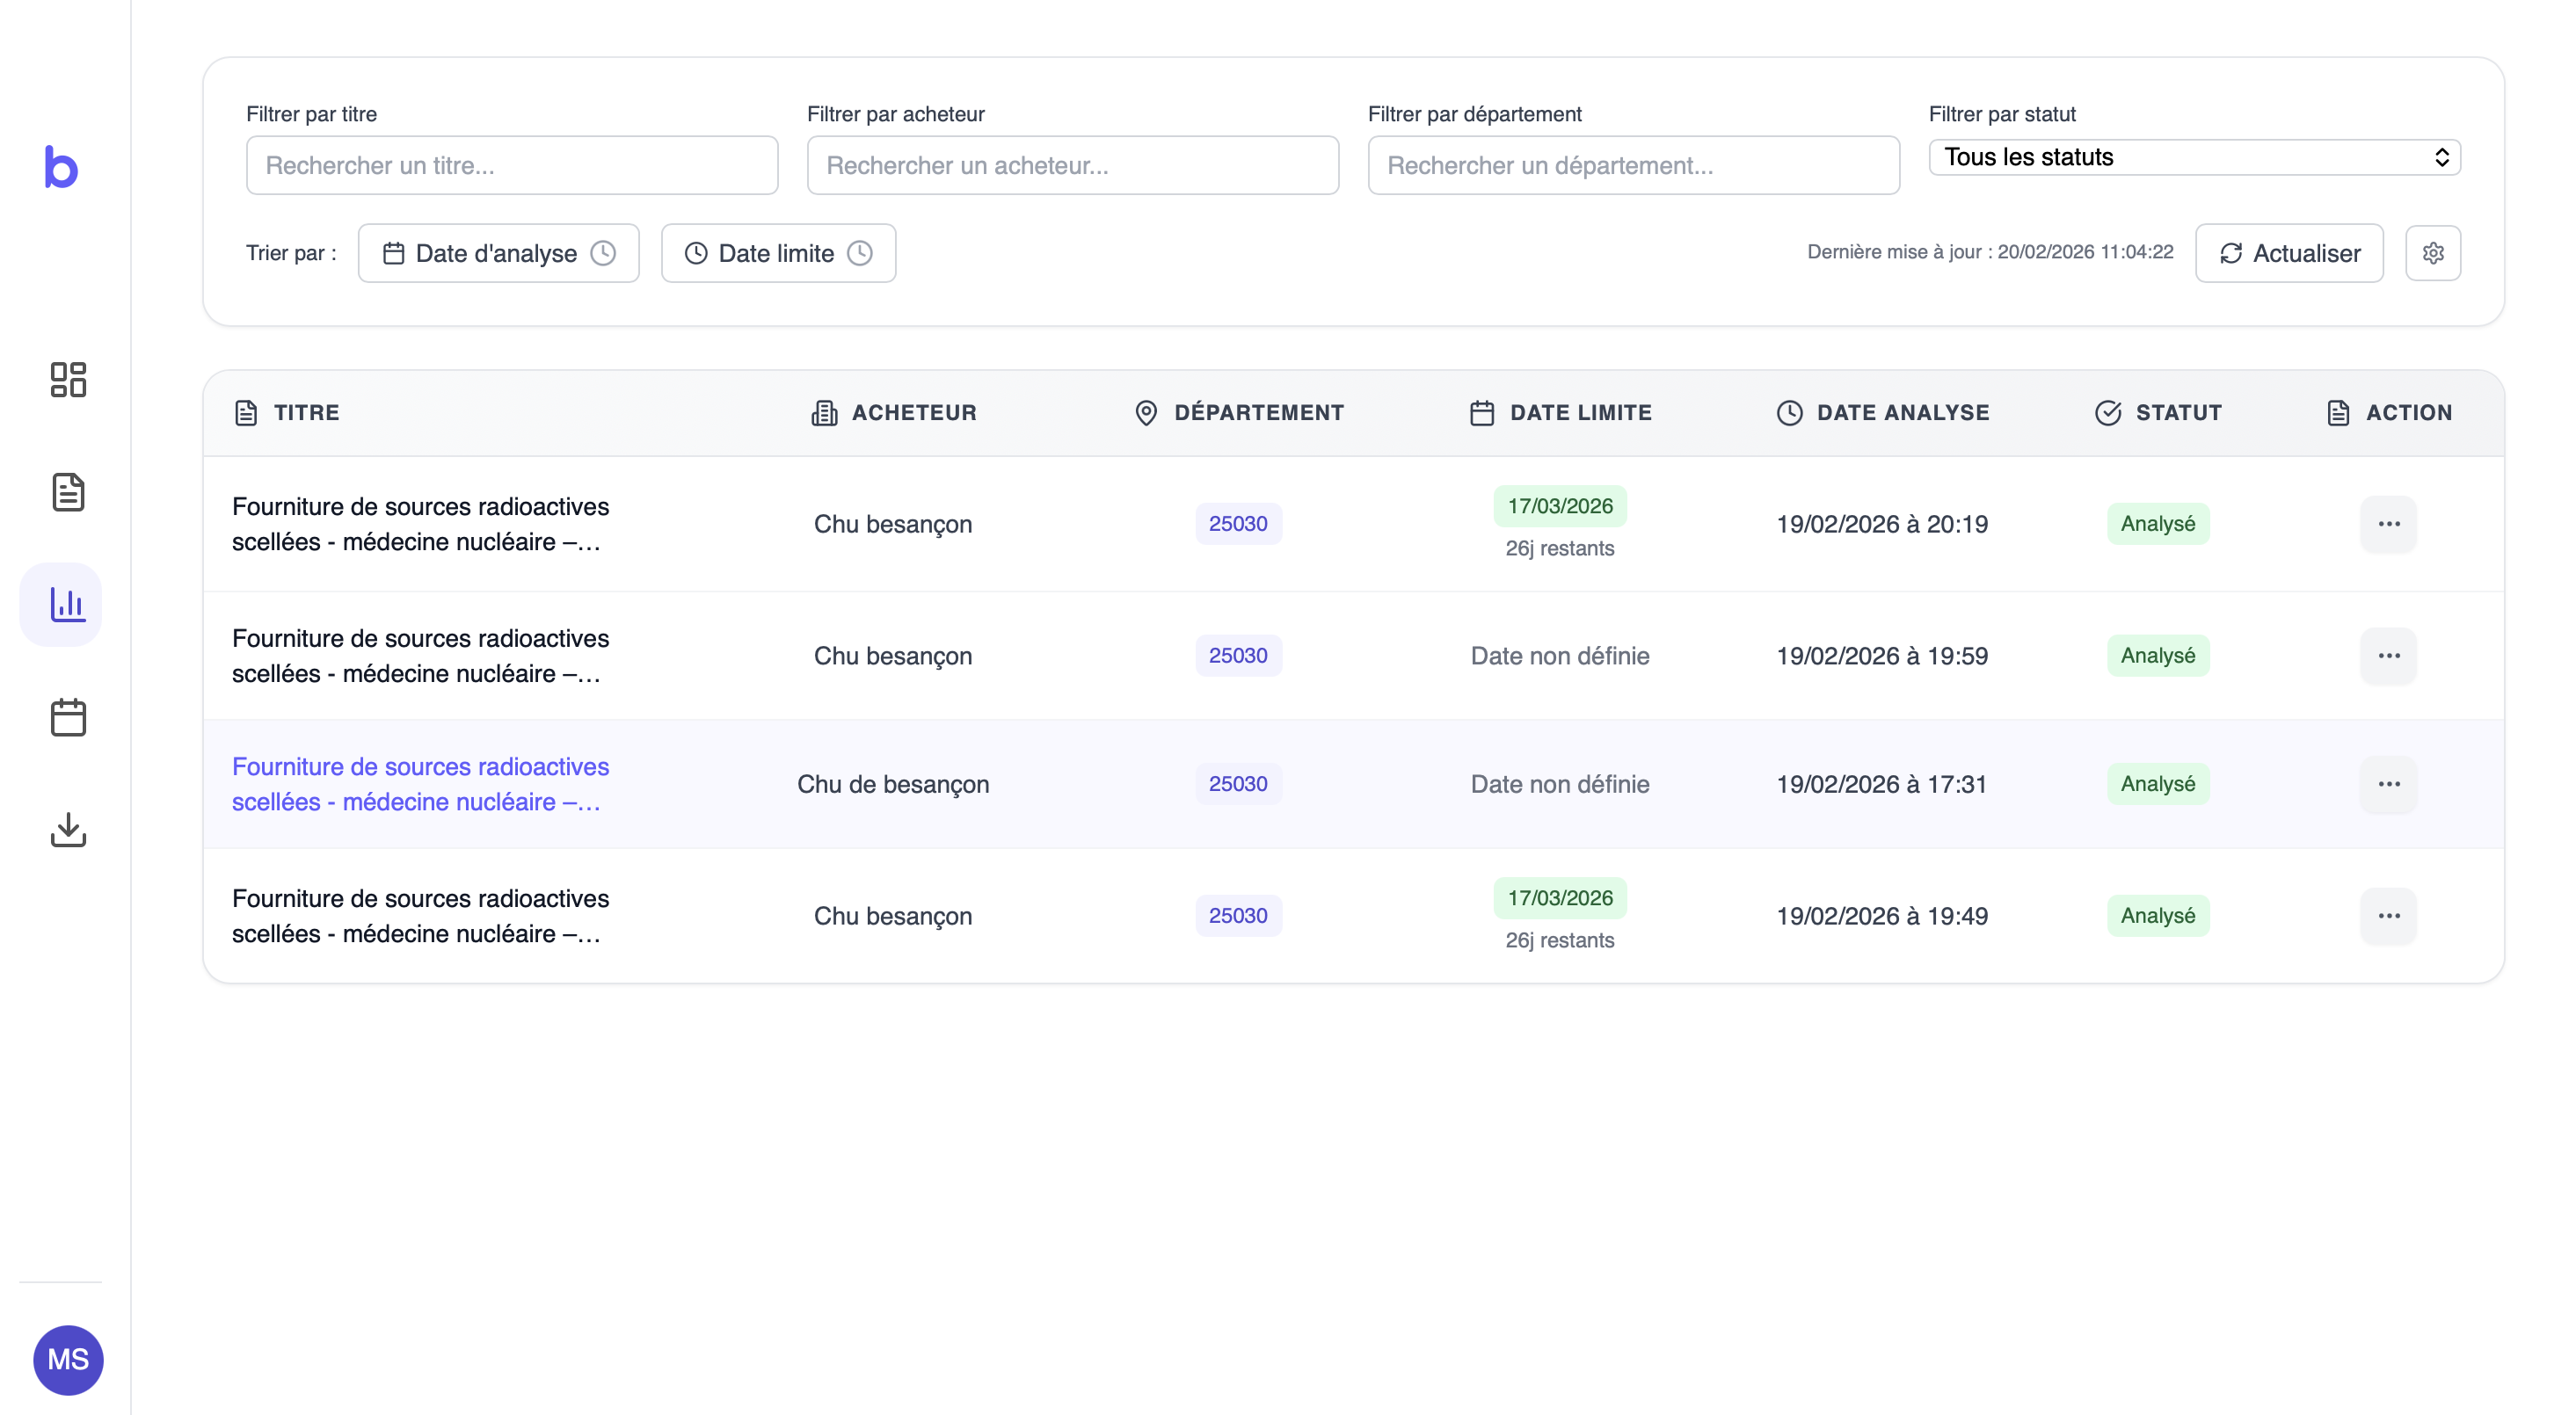The image size is (2576, 1415).
Task: Open action menu for the 17:31 analysis row
Action: tap(2388, 784)
